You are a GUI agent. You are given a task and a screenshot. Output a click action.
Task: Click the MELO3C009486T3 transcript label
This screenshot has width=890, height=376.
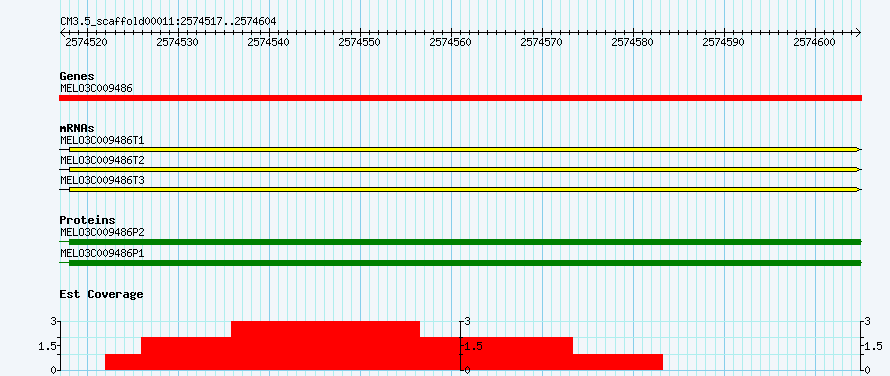point(102,179)
